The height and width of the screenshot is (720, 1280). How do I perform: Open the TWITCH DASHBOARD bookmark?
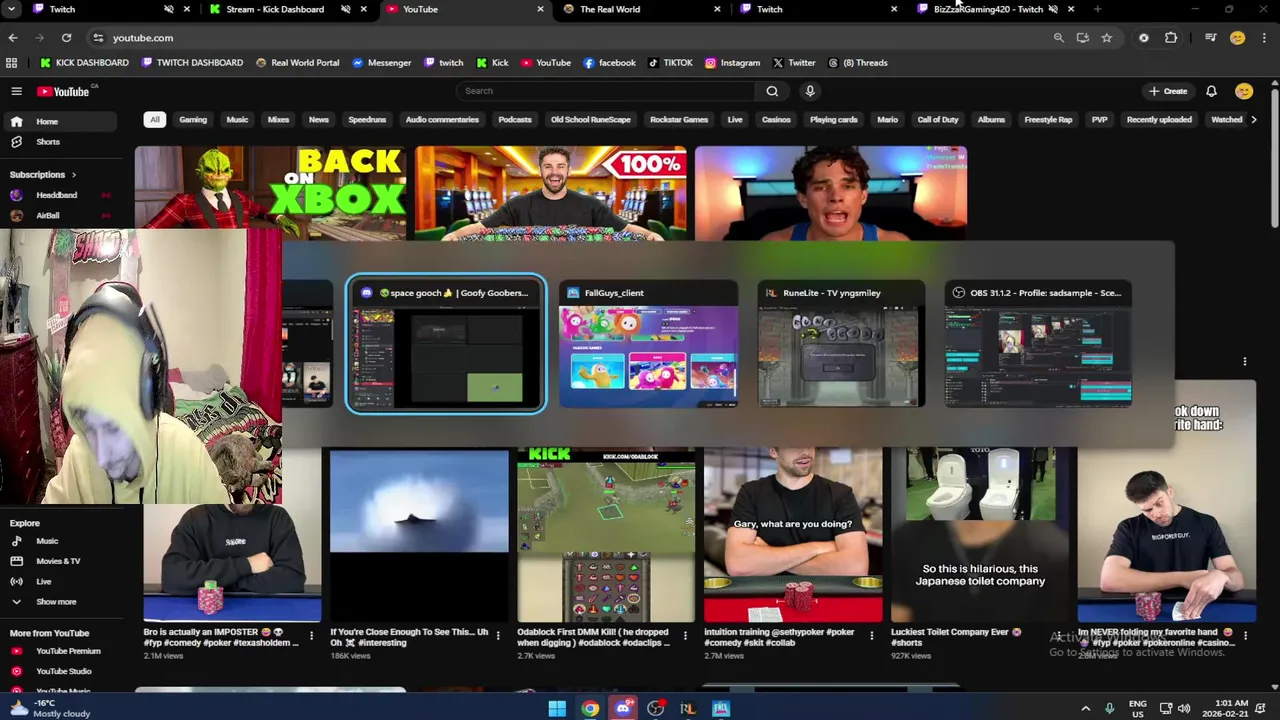pyautogui.click(x=193, y=63)
